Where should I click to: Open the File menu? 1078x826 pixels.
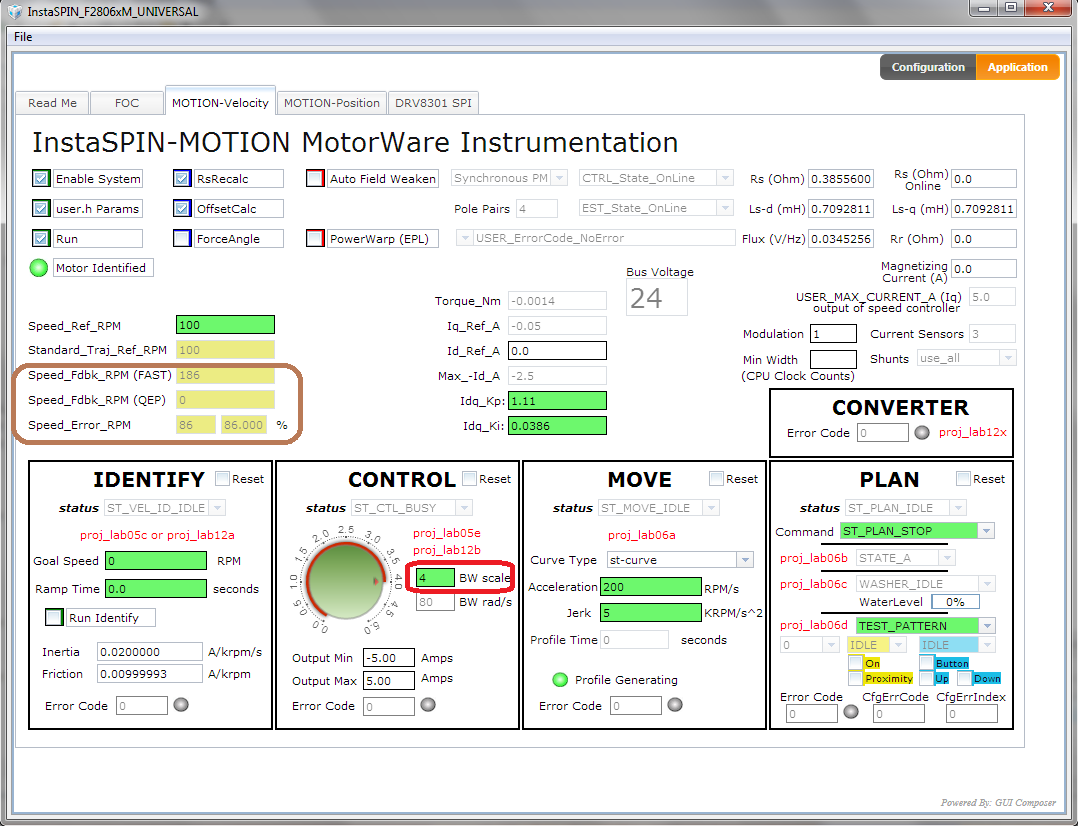(x=23, y=36)
